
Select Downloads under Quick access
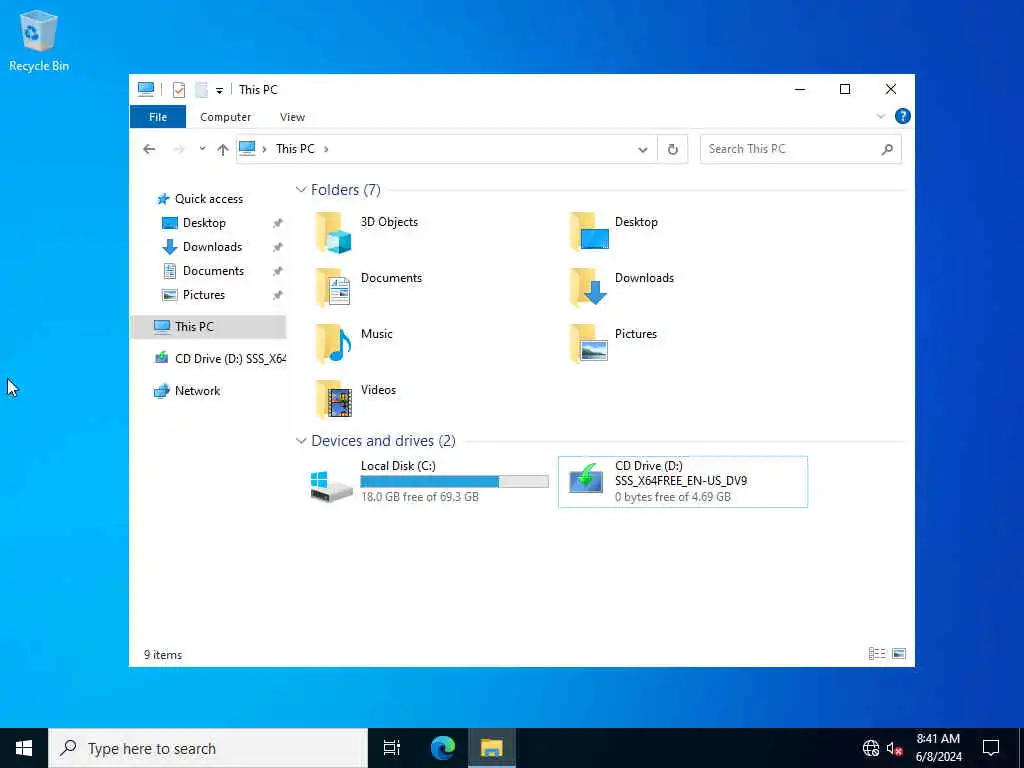(212, 247)
